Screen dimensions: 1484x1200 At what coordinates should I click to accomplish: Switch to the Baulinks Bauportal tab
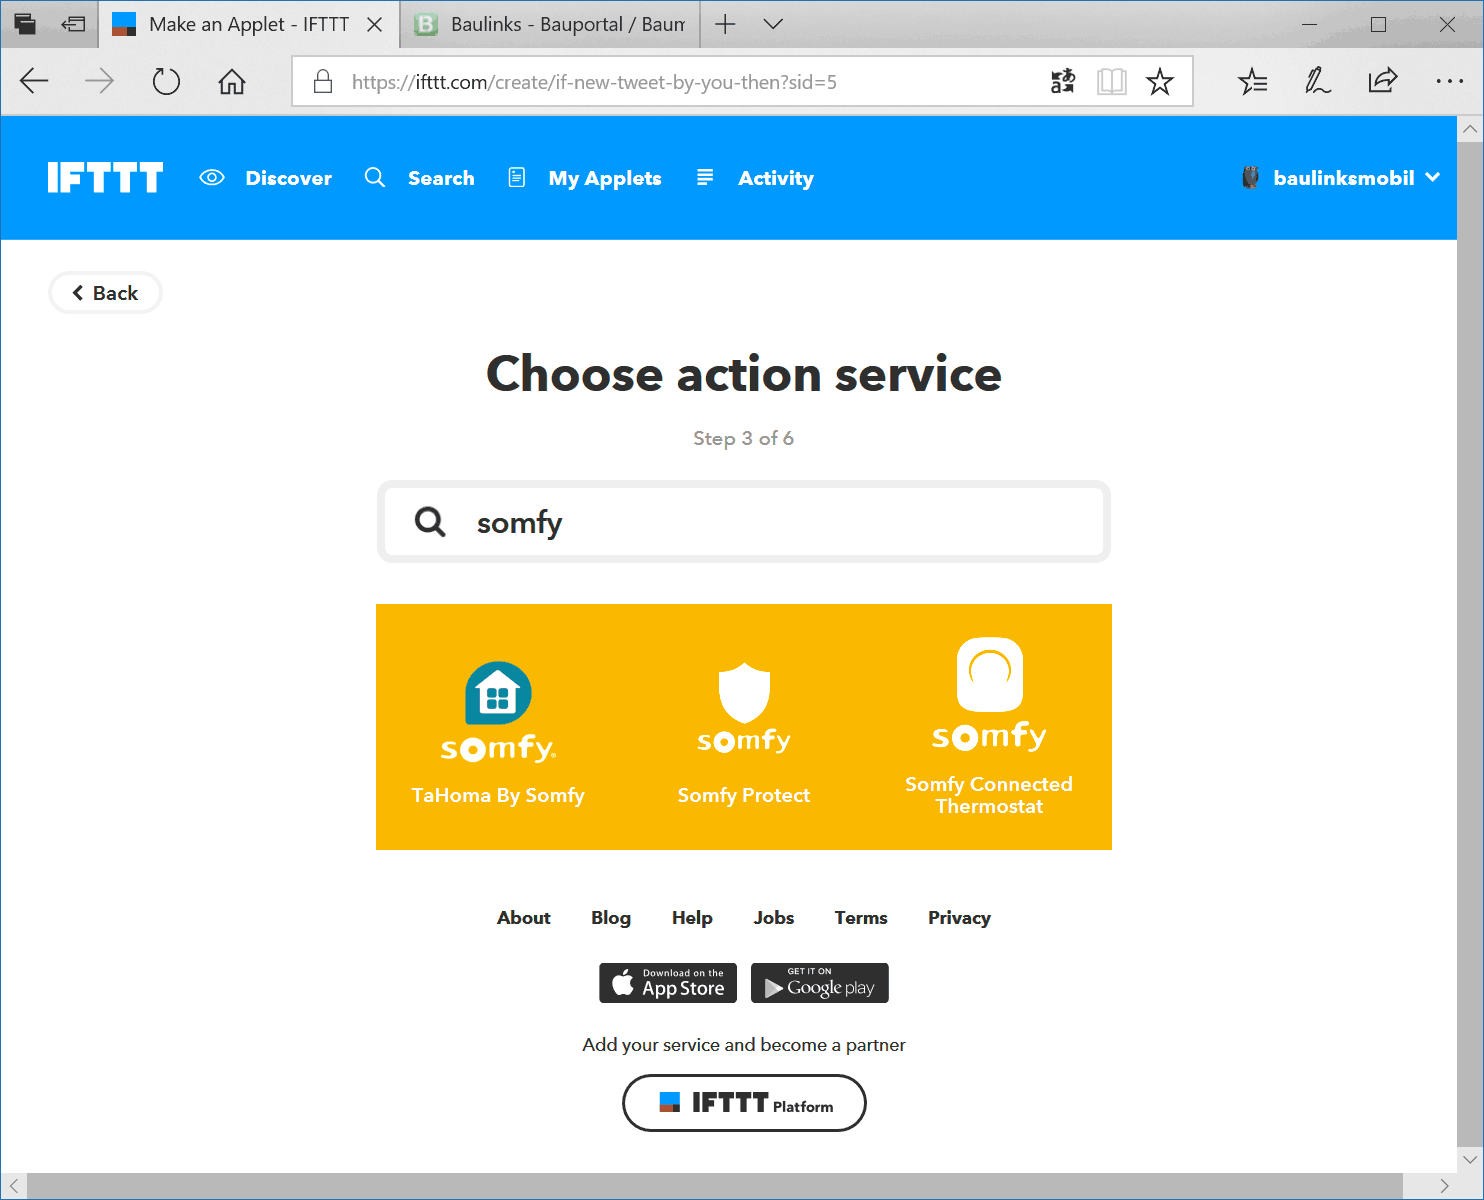550,24
